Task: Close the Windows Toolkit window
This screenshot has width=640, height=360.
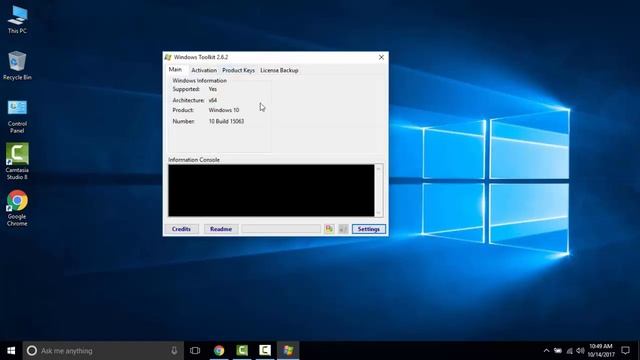Action: coord(381,57)
